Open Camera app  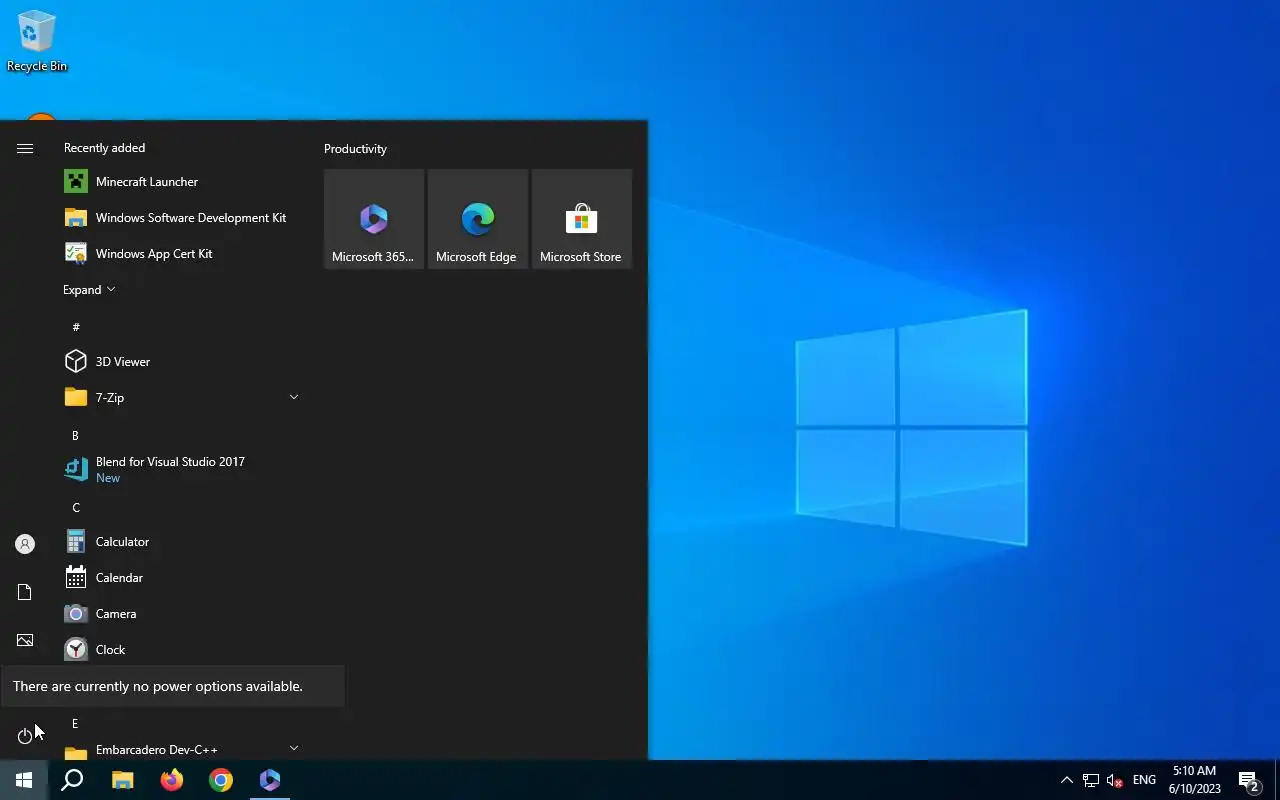click(x=182, y=613)
